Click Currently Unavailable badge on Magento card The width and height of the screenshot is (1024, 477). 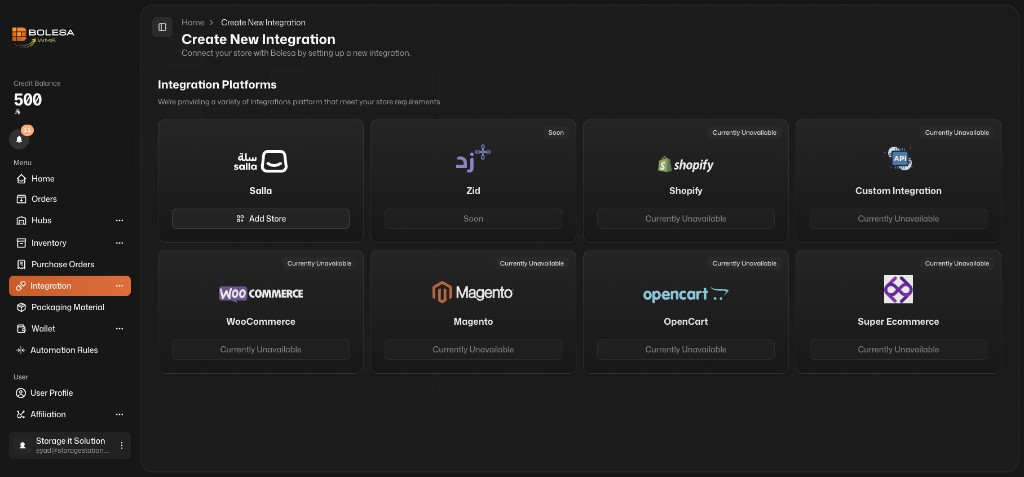[532, 263]
